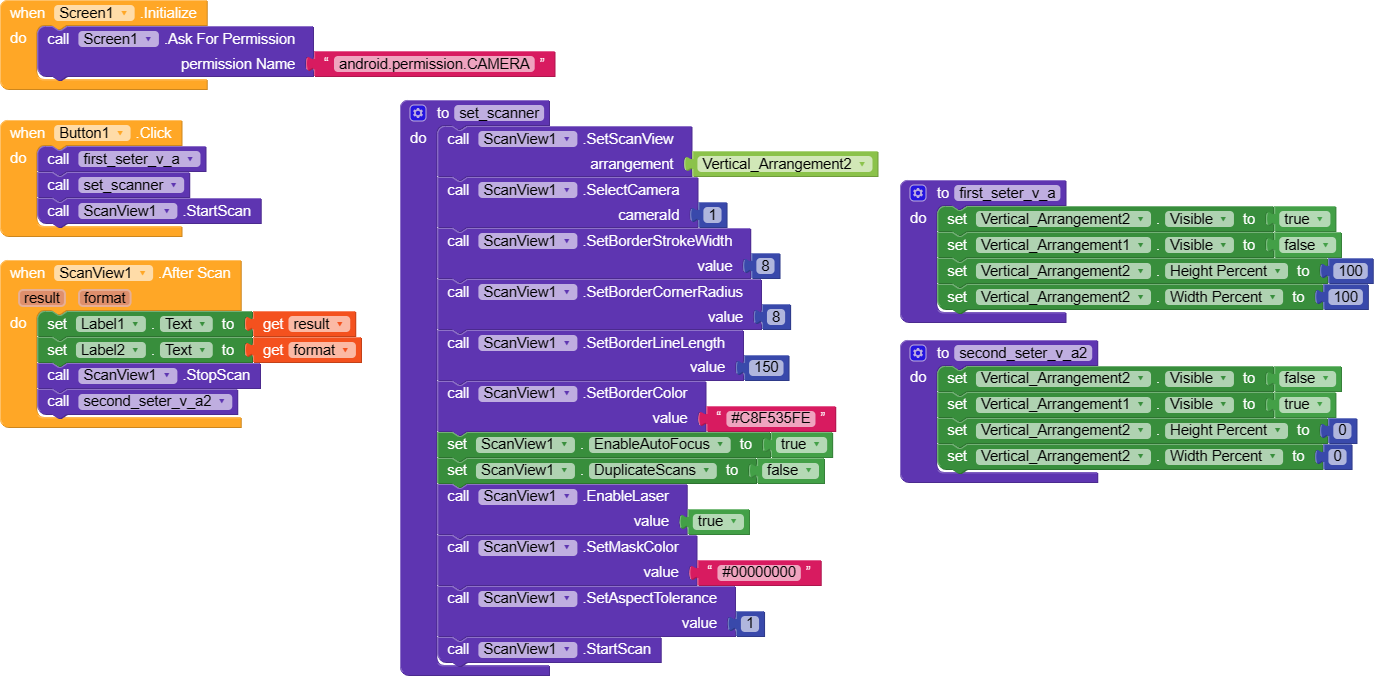Toggle the false value for Vertical_Arrangement2 Visible in second_seter_v_a2
The height and width of the screenshot is (676, 1374).
coord(1307,378)
